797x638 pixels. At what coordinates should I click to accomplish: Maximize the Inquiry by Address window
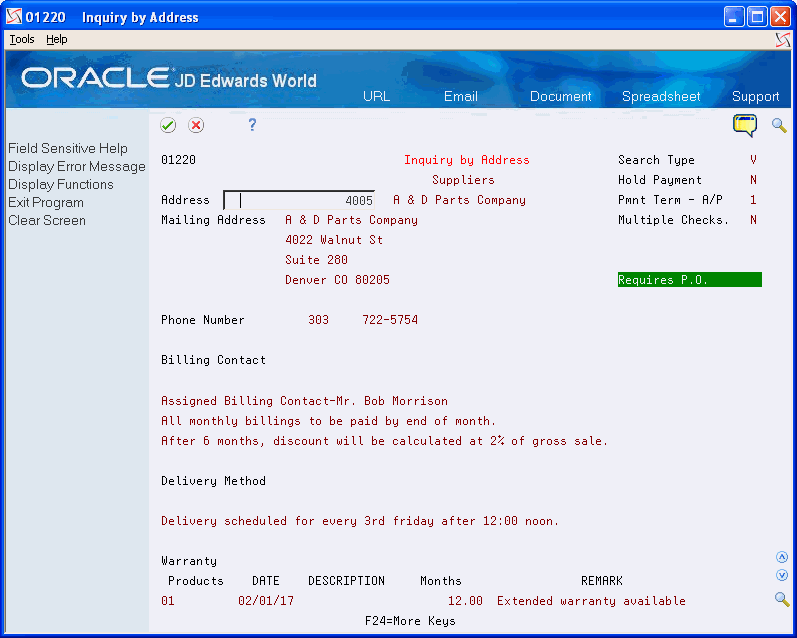757,17
